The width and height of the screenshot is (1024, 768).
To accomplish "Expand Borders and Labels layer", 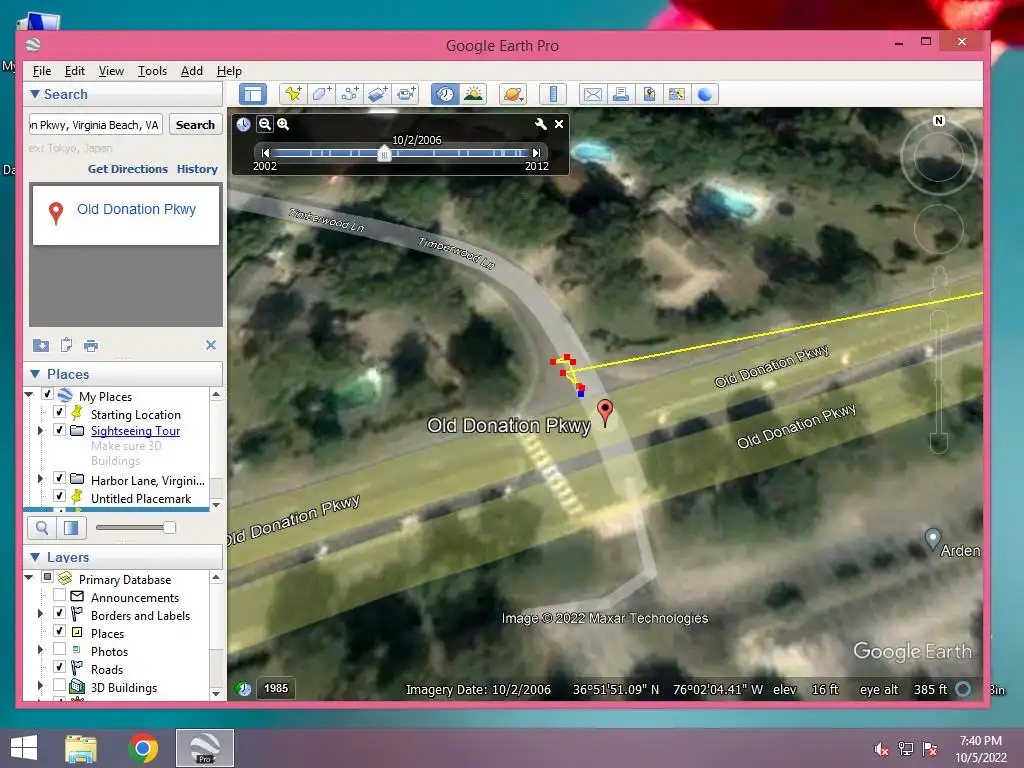I will 40,614.
